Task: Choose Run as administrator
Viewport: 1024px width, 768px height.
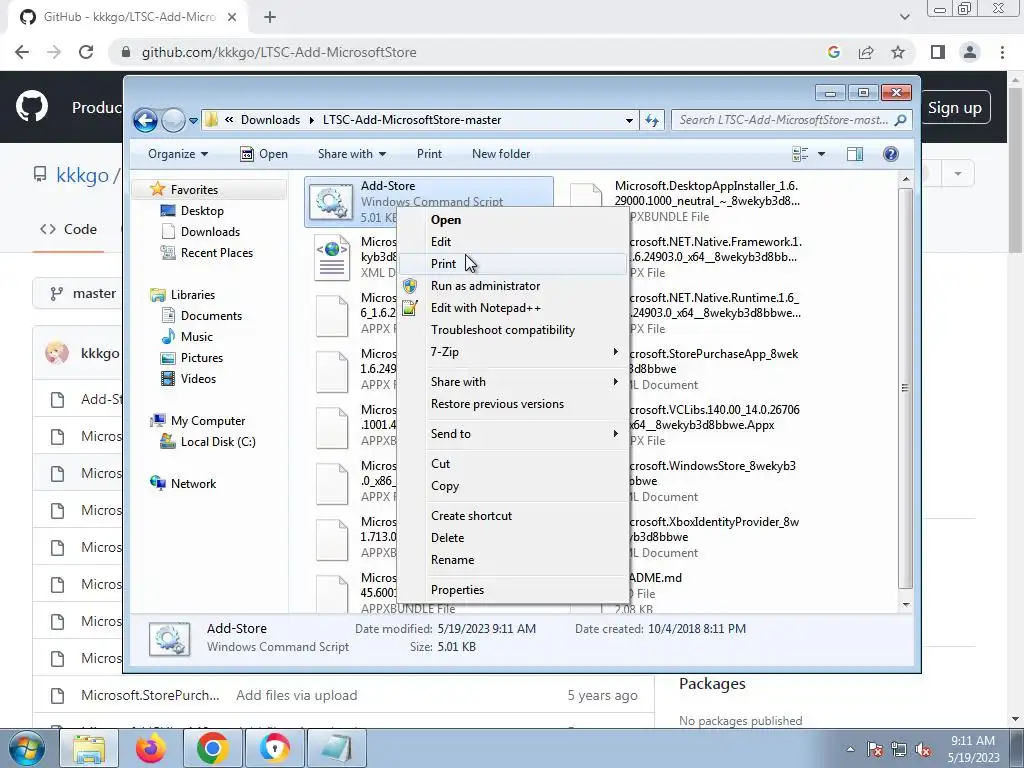Action: tap(512, 286)
